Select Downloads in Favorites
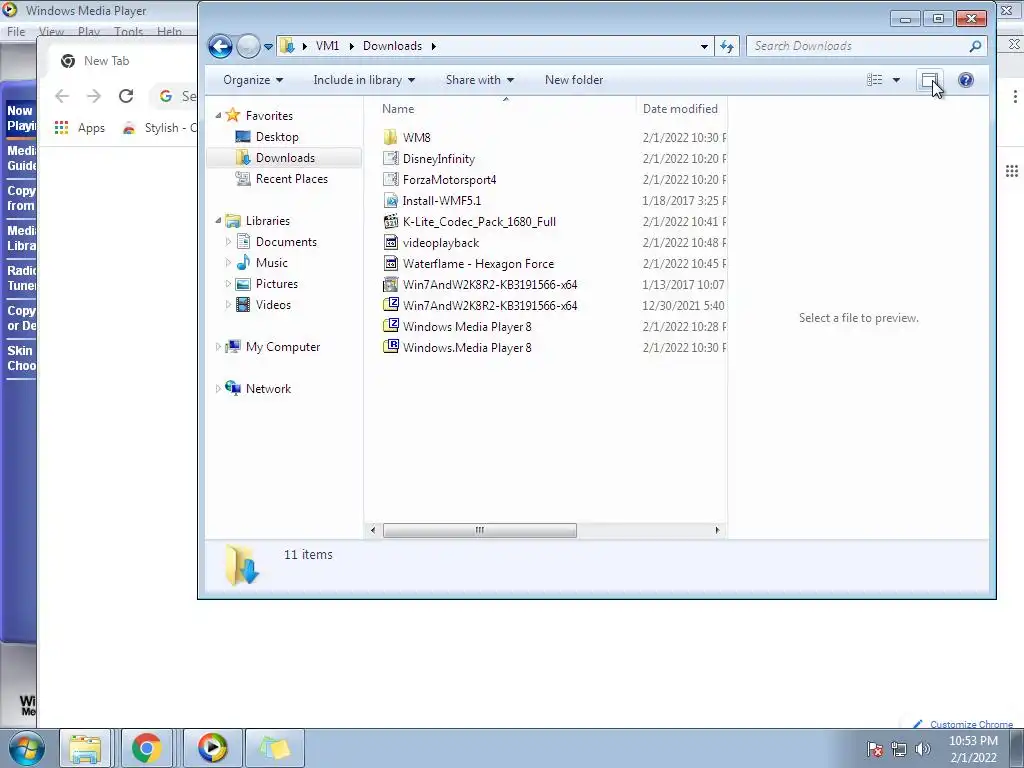Screen dimensions: 1024x768 click(285, 157)
